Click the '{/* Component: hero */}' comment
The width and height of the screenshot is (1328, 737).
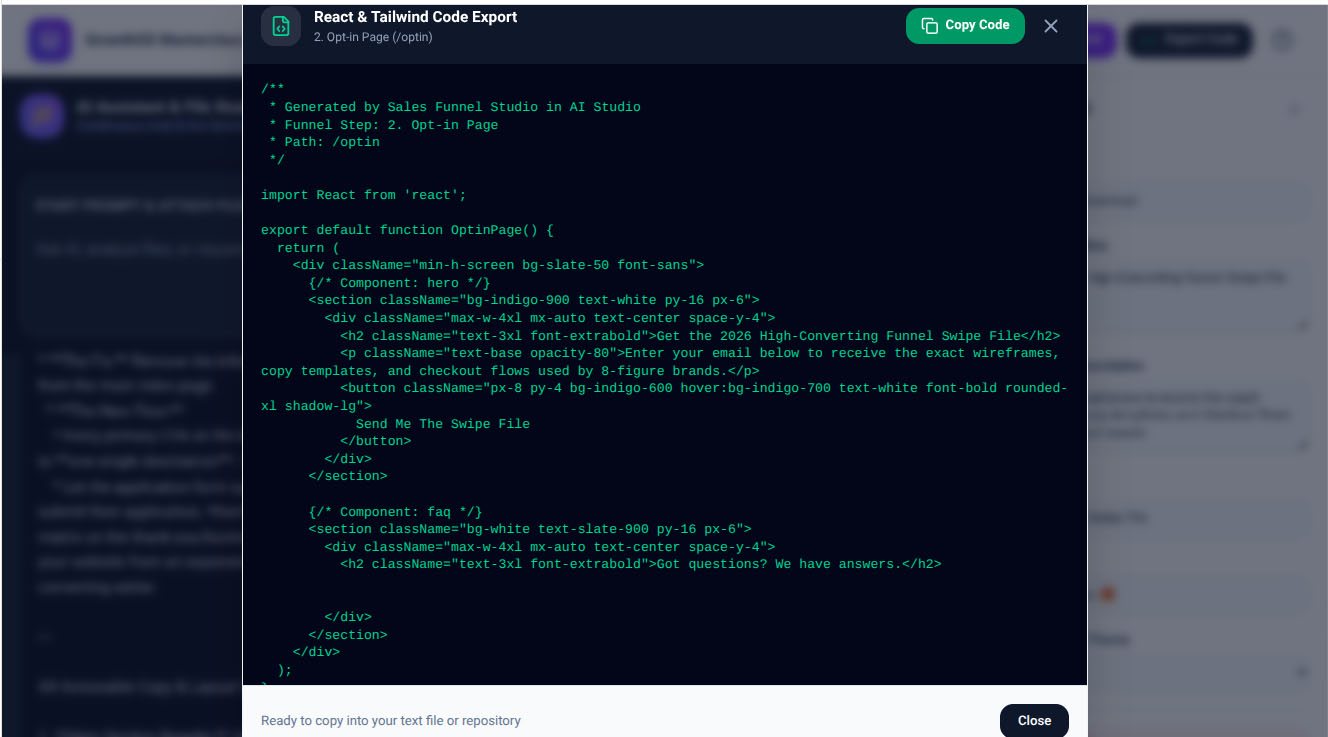point(399,283)
